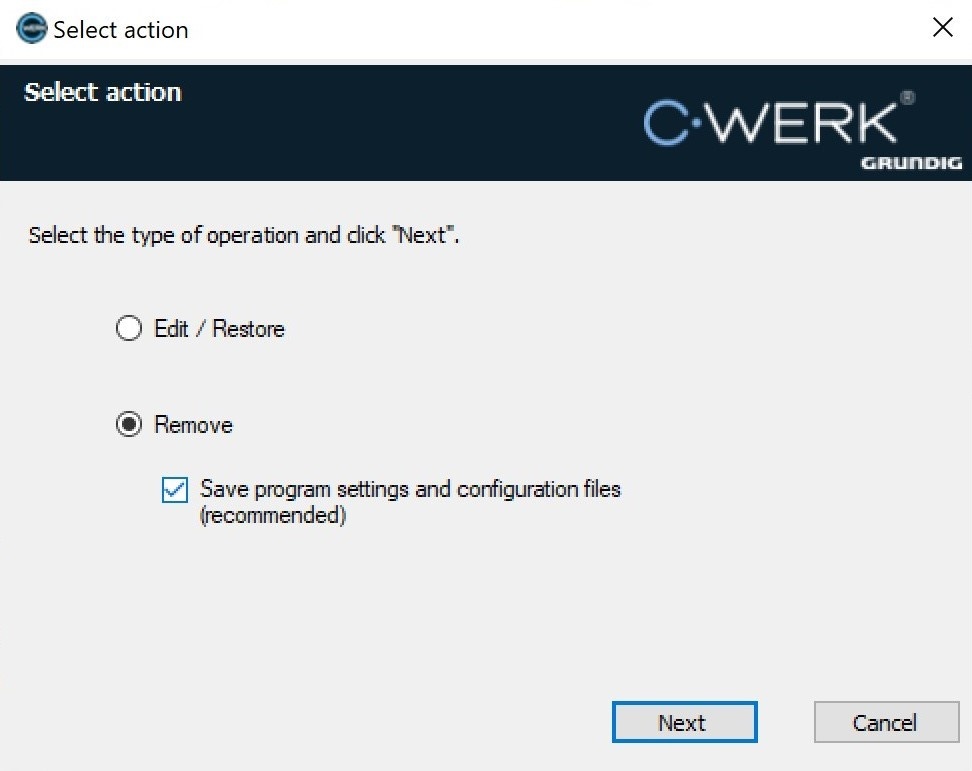Click the empty title bar area
Image resolution: width=972 pixels, height=771 pixels.
[x=550, y=29]
